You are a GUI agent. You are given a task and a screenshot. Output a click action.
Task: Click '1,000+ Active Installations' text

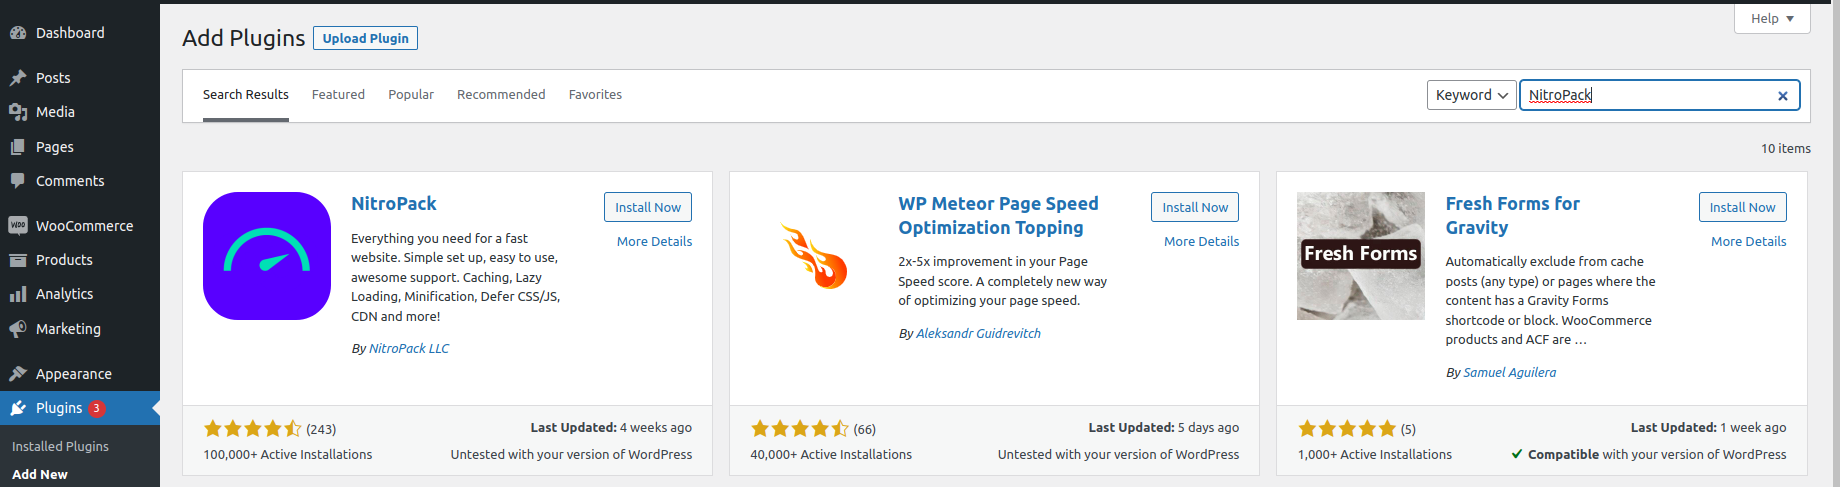(1375, 455)
